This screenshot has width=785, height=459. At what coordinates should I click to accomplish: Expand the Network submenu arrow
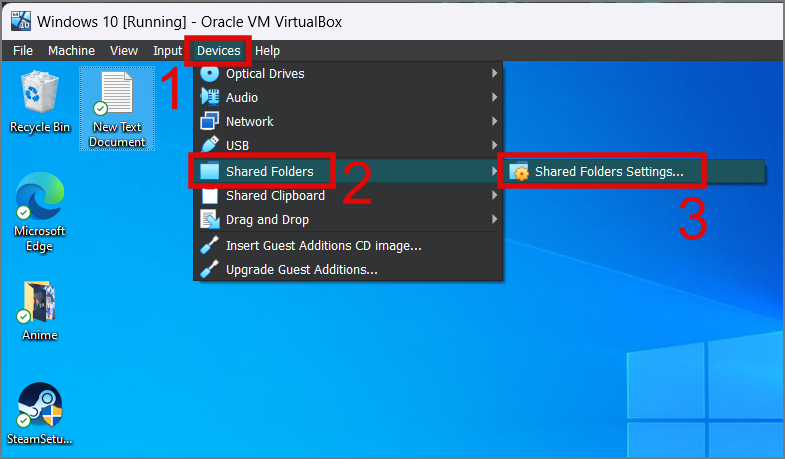click(495, 121)
